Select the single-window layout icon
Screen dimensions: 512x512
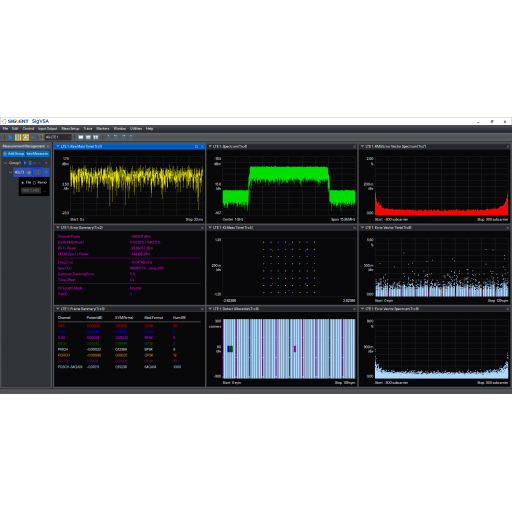point(81,137)
